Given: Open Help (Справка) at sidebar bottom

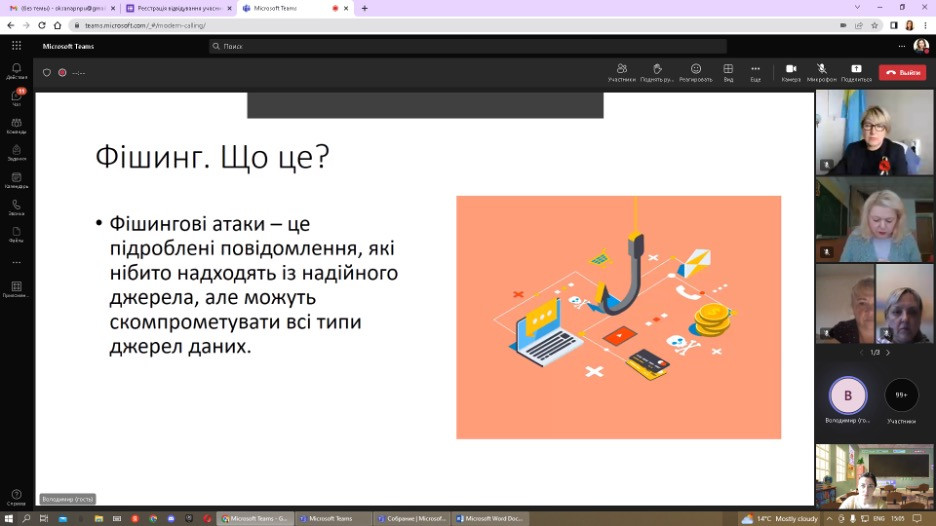Looking at the screenshot, I should [x=16, y=497].
